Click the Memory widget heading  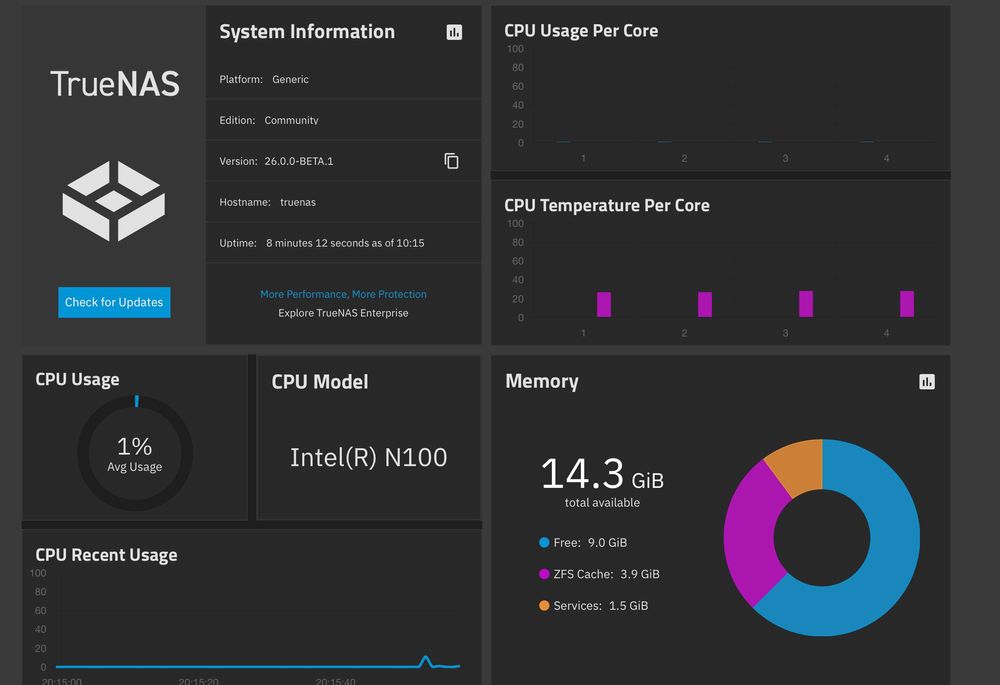pyautogui.click(x=541, y=381)
